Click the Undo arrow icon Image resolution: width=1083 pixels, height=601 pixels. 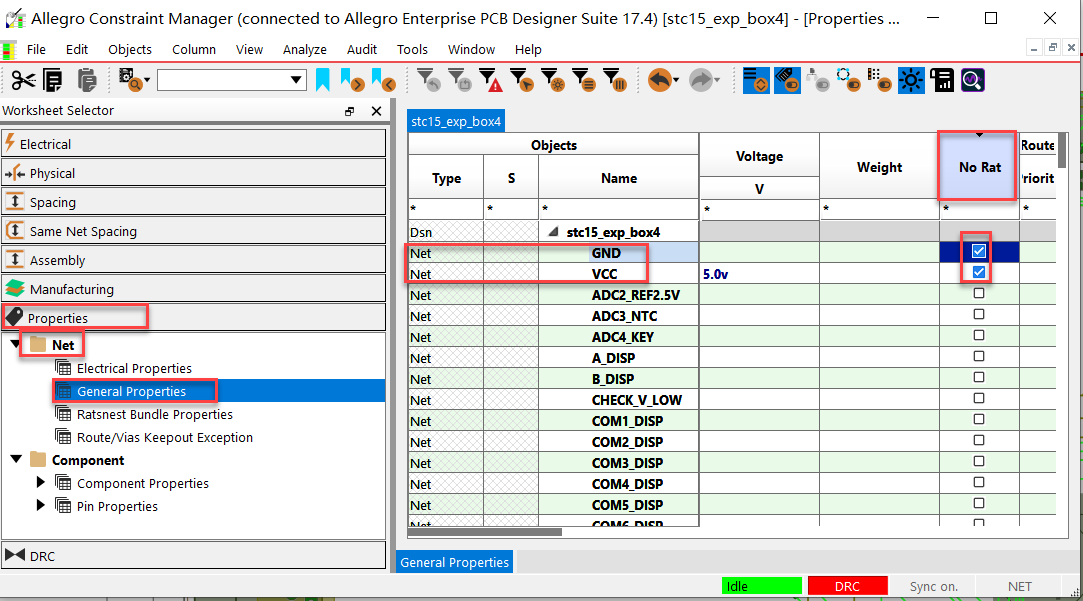click(x=660, y=80)
